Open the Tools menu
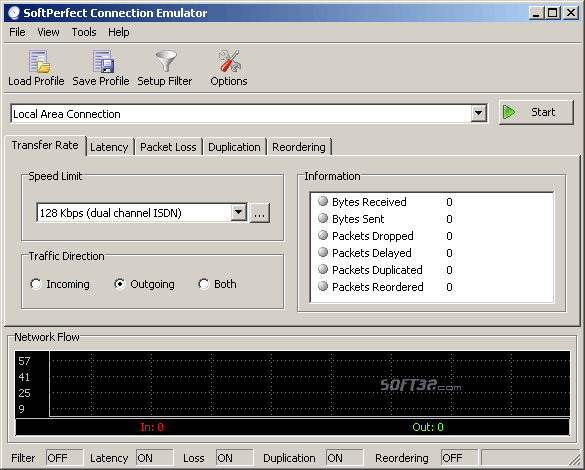The width and height of the screenshot is (585, 470). [84, 32]
